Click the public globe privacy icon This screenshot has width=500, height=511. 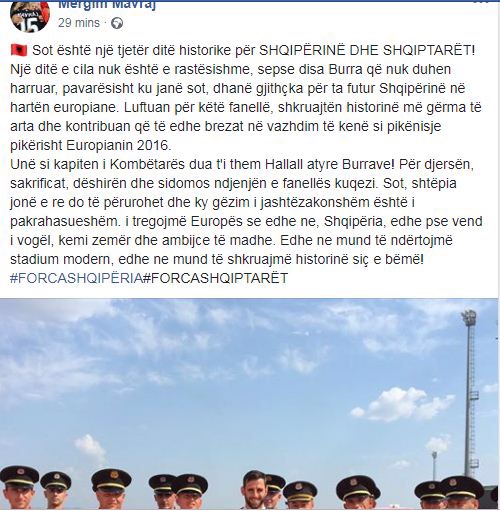(117, 23)
